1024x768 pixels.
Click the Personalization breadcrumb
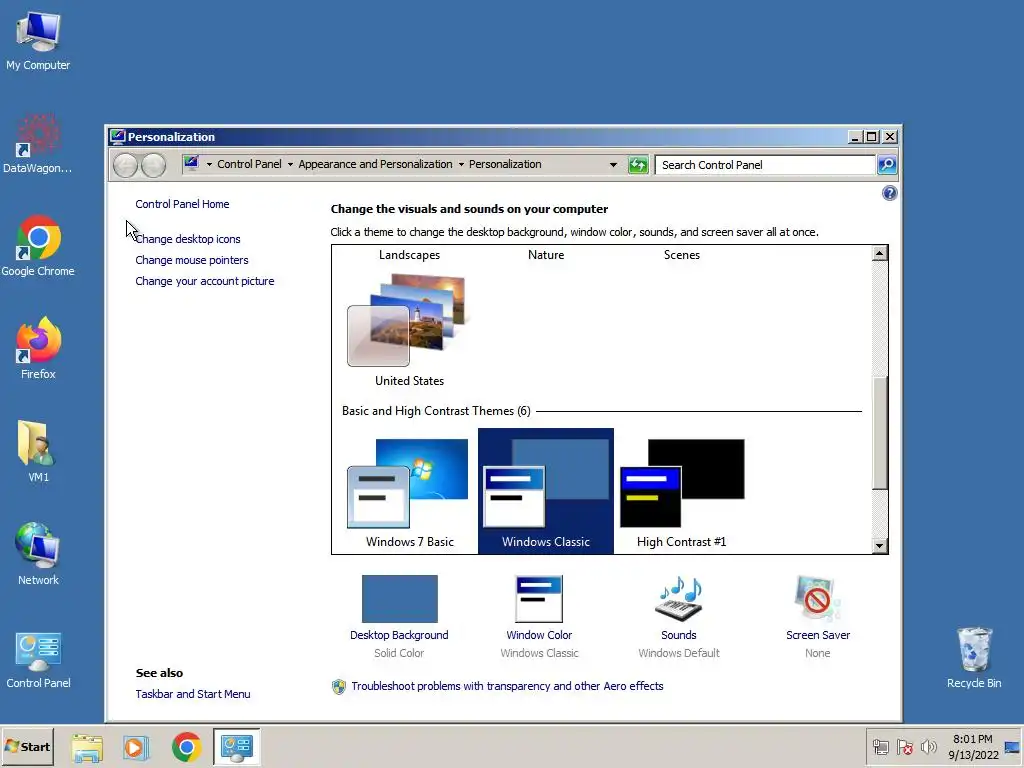pyautogui.click(x=505, y=165)
